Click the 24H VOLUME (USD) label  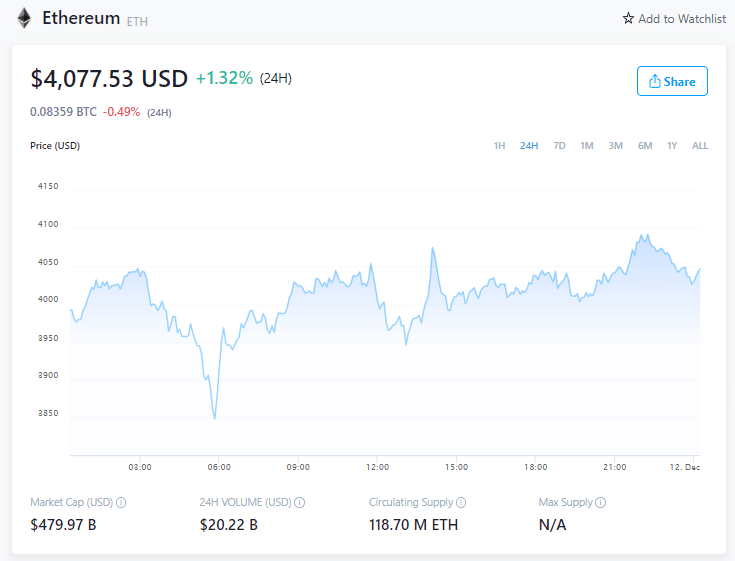pos(246,502)
